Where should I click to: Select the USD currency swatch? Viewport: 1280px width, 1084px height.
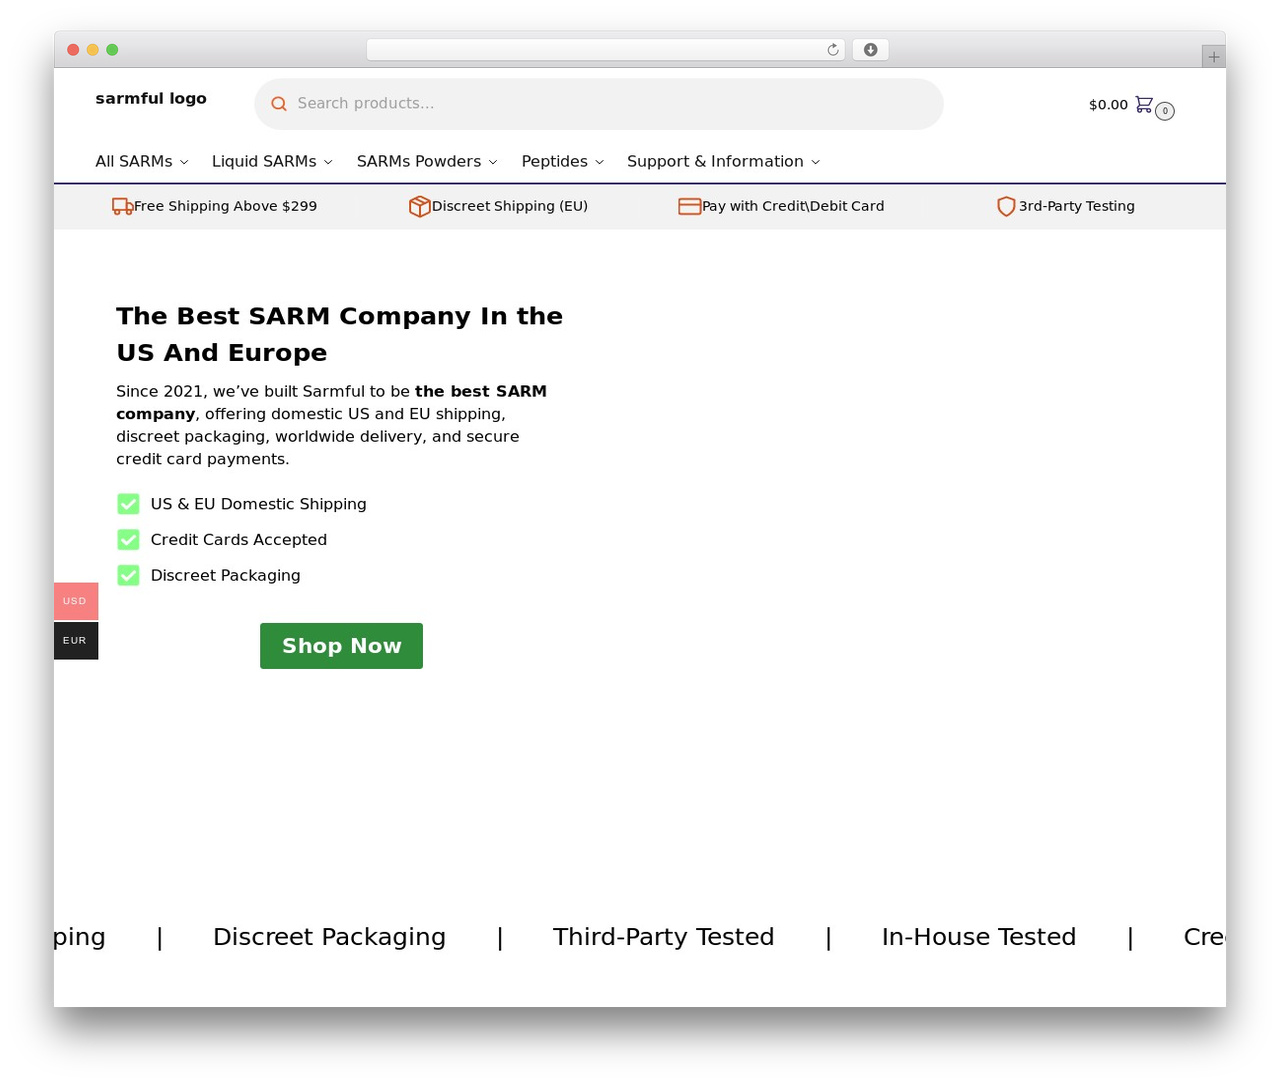(76, 601)
